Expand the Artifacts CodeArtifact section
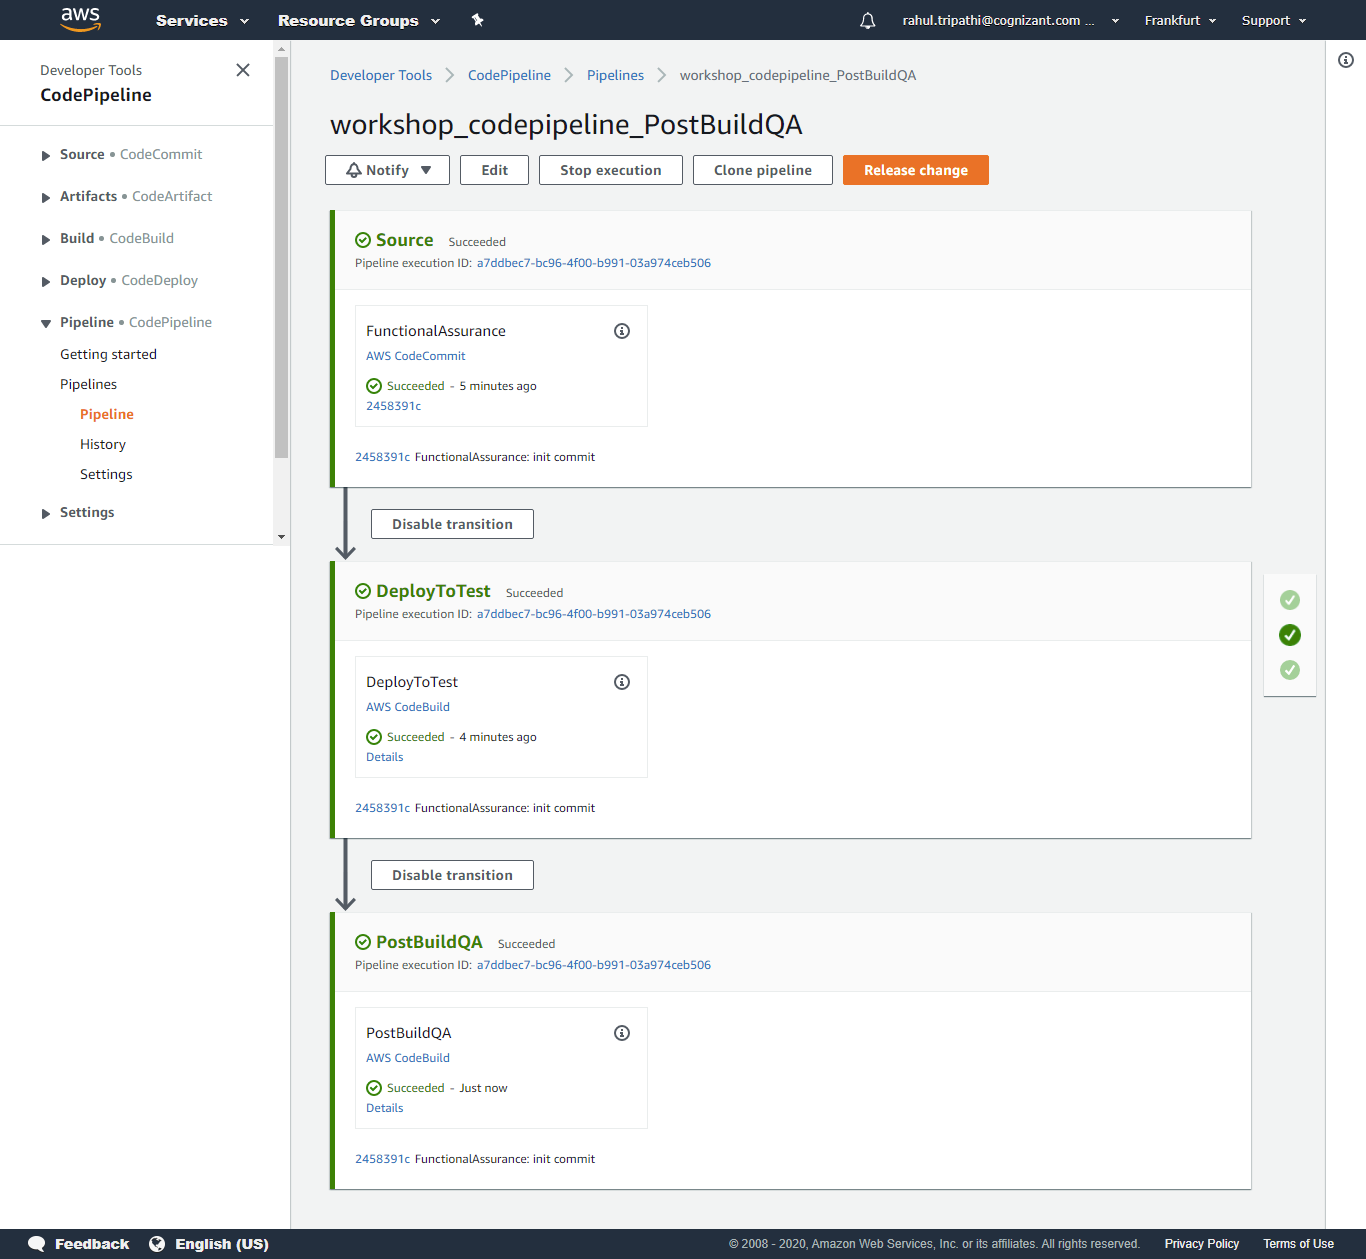The image size is (1366, 1259). coord(46,197)
